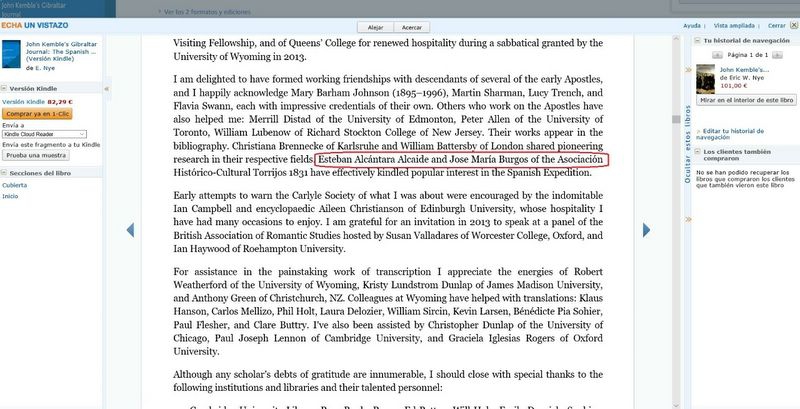Collapse Los clientes también compraron panel
Image resolution: width=800 pixels, height=409 pixels.
click(x=698, y=152)
